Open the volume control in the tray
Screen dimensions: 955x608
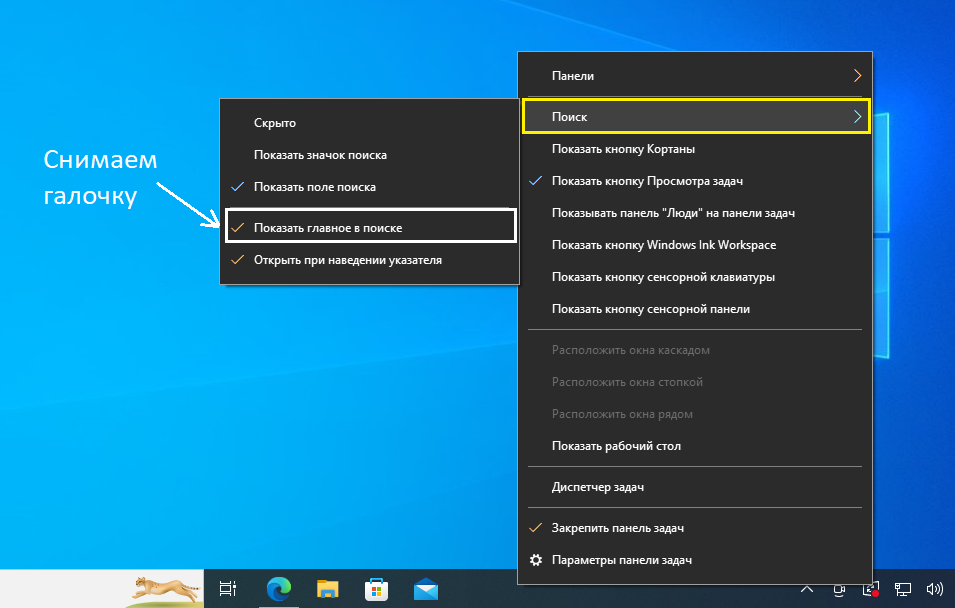pyautogui.click(x=934, y=589)
